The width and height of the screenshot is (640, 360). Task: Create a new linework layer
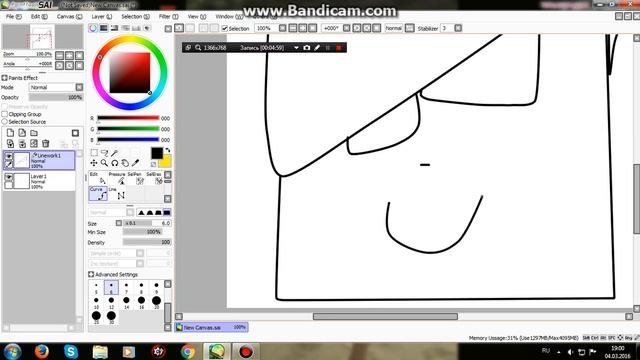click(x=22, y=133)
